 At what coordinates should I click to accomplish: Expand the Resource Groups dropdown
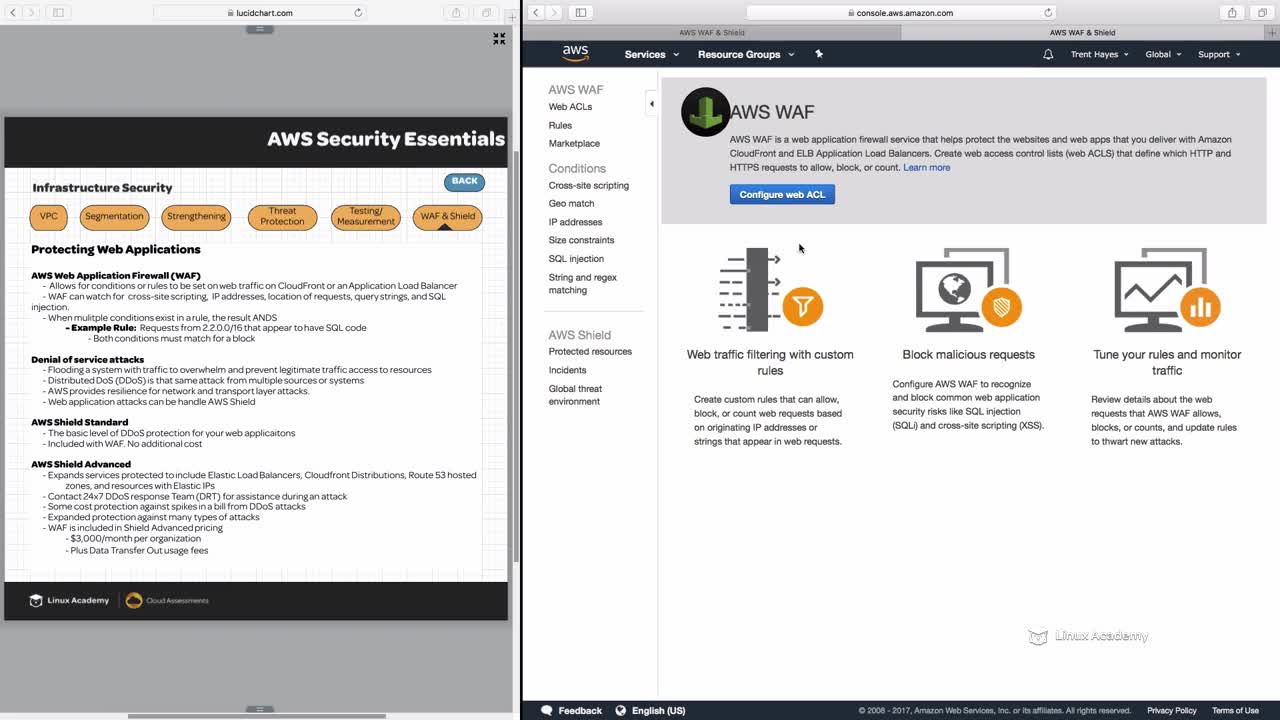click(746, 54)
